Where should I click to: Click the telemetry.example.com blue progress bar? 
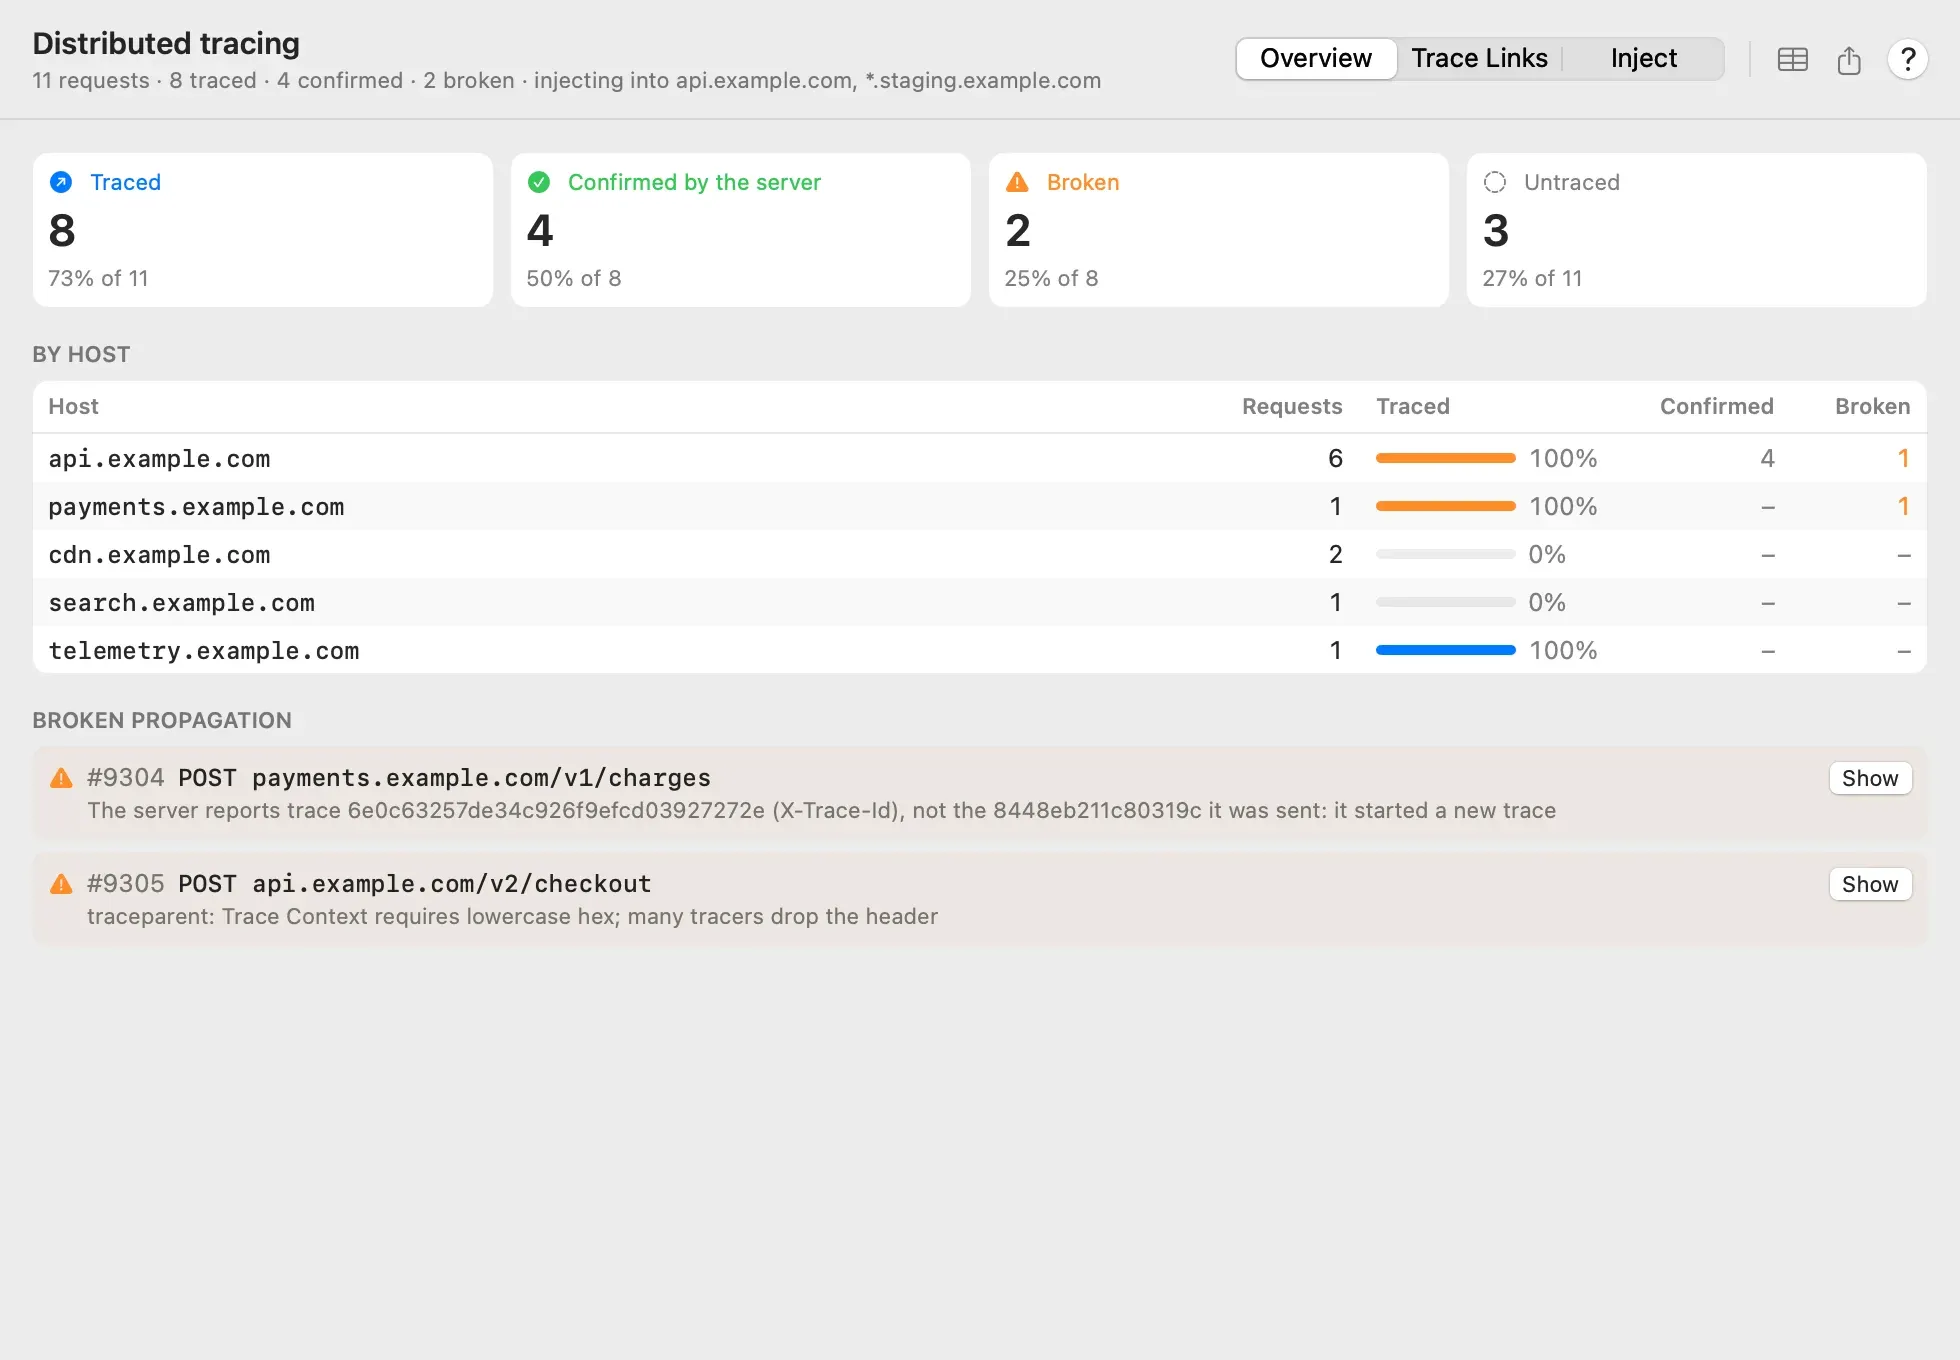[x=1445, y=650]
